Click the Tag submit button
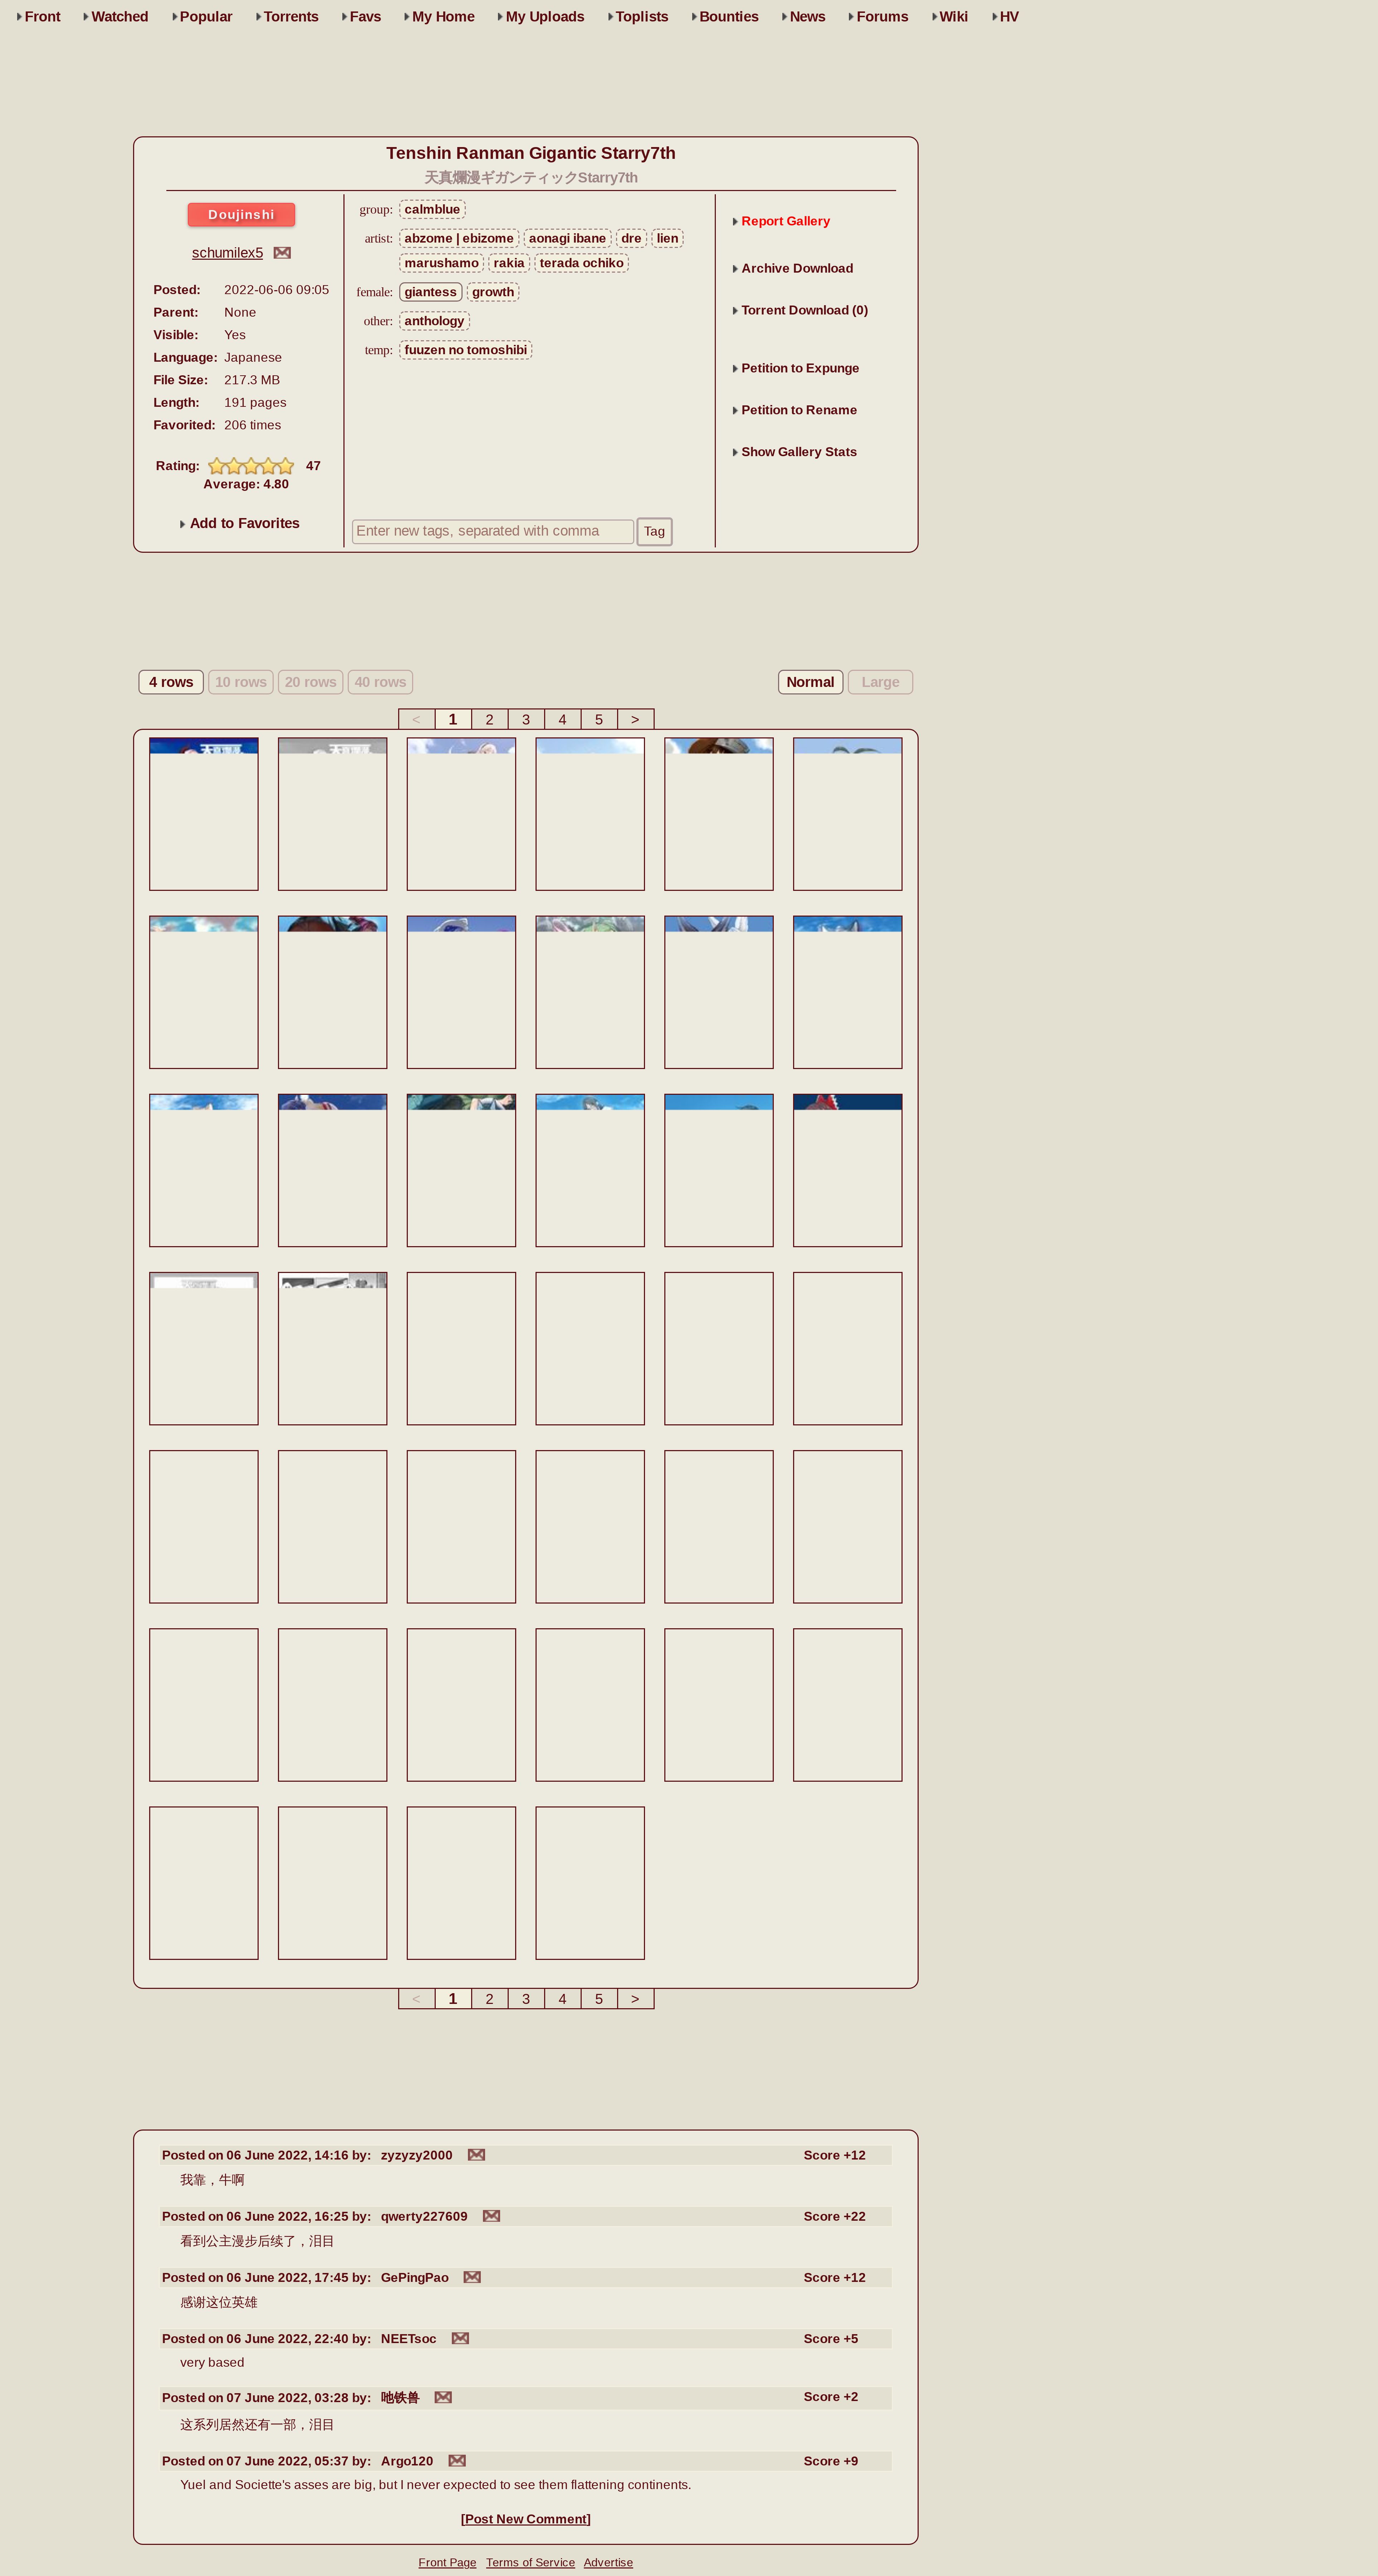 (654, 532)
